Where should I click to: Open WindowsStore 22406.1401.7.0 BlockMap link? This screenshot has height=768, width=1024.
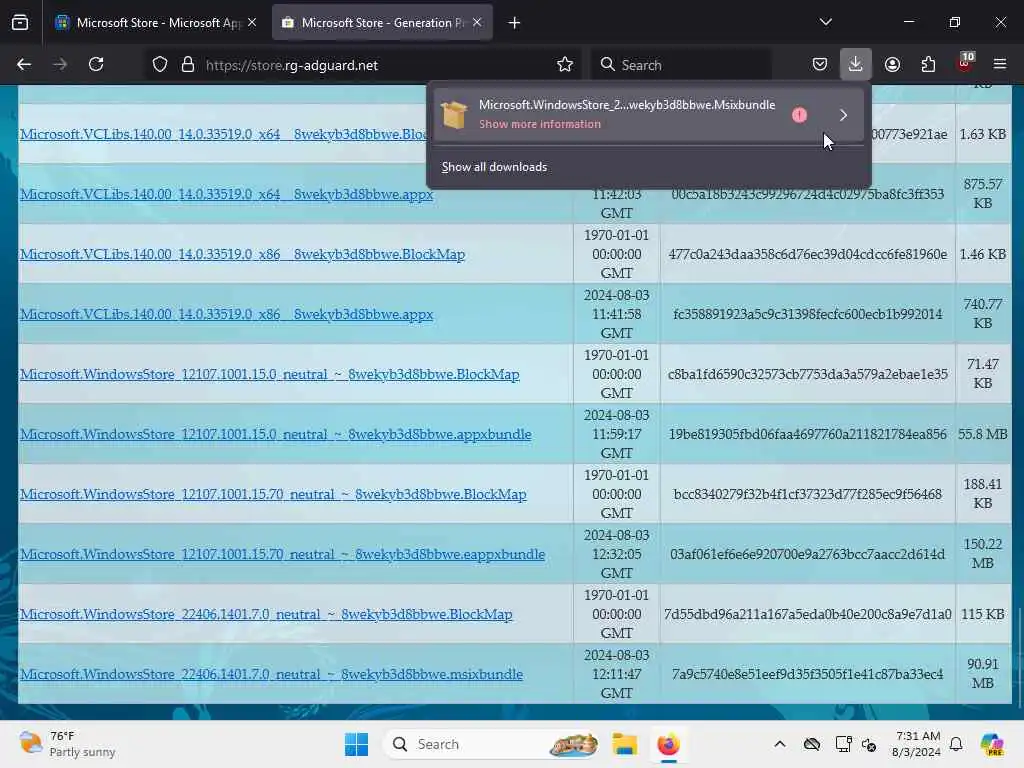pyautogui.click(x=266, y=615)
